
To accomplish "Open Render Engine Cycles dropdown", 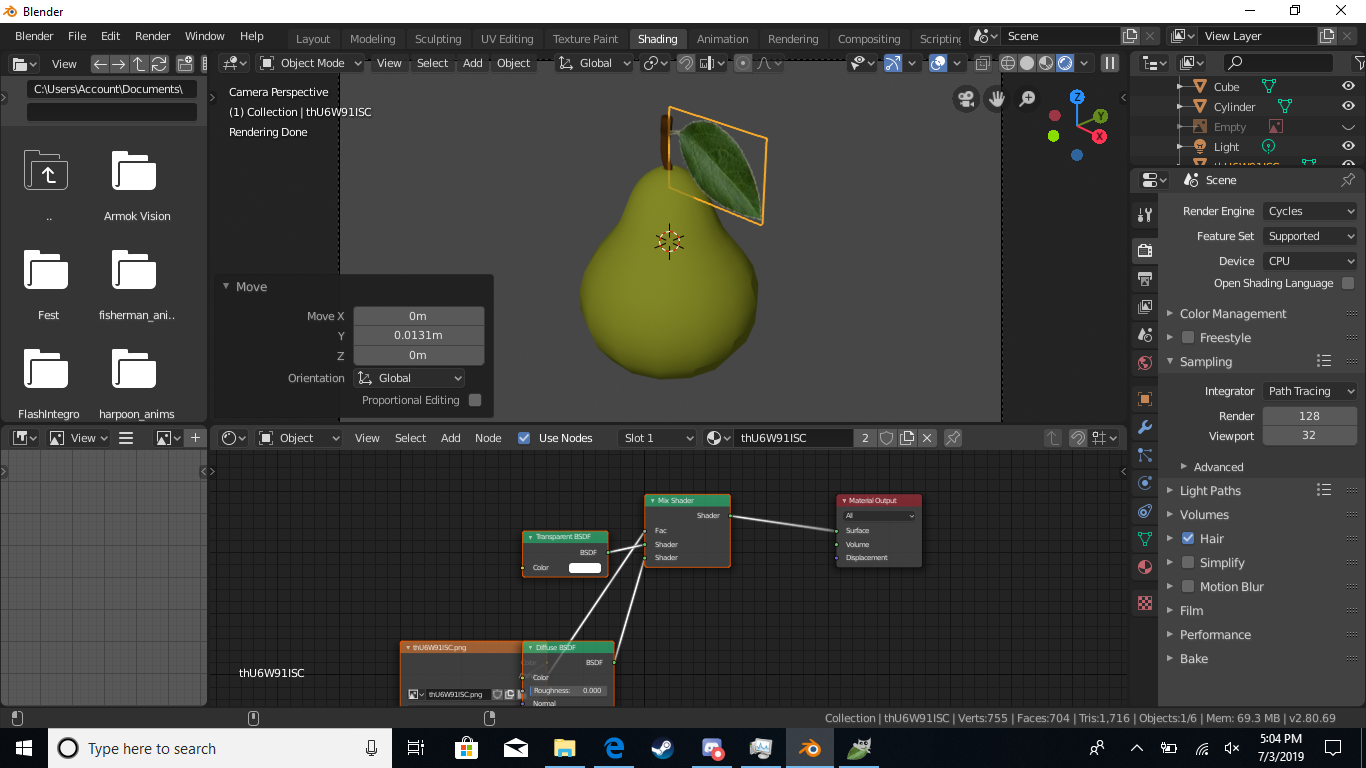I will tap(1310, 211).
